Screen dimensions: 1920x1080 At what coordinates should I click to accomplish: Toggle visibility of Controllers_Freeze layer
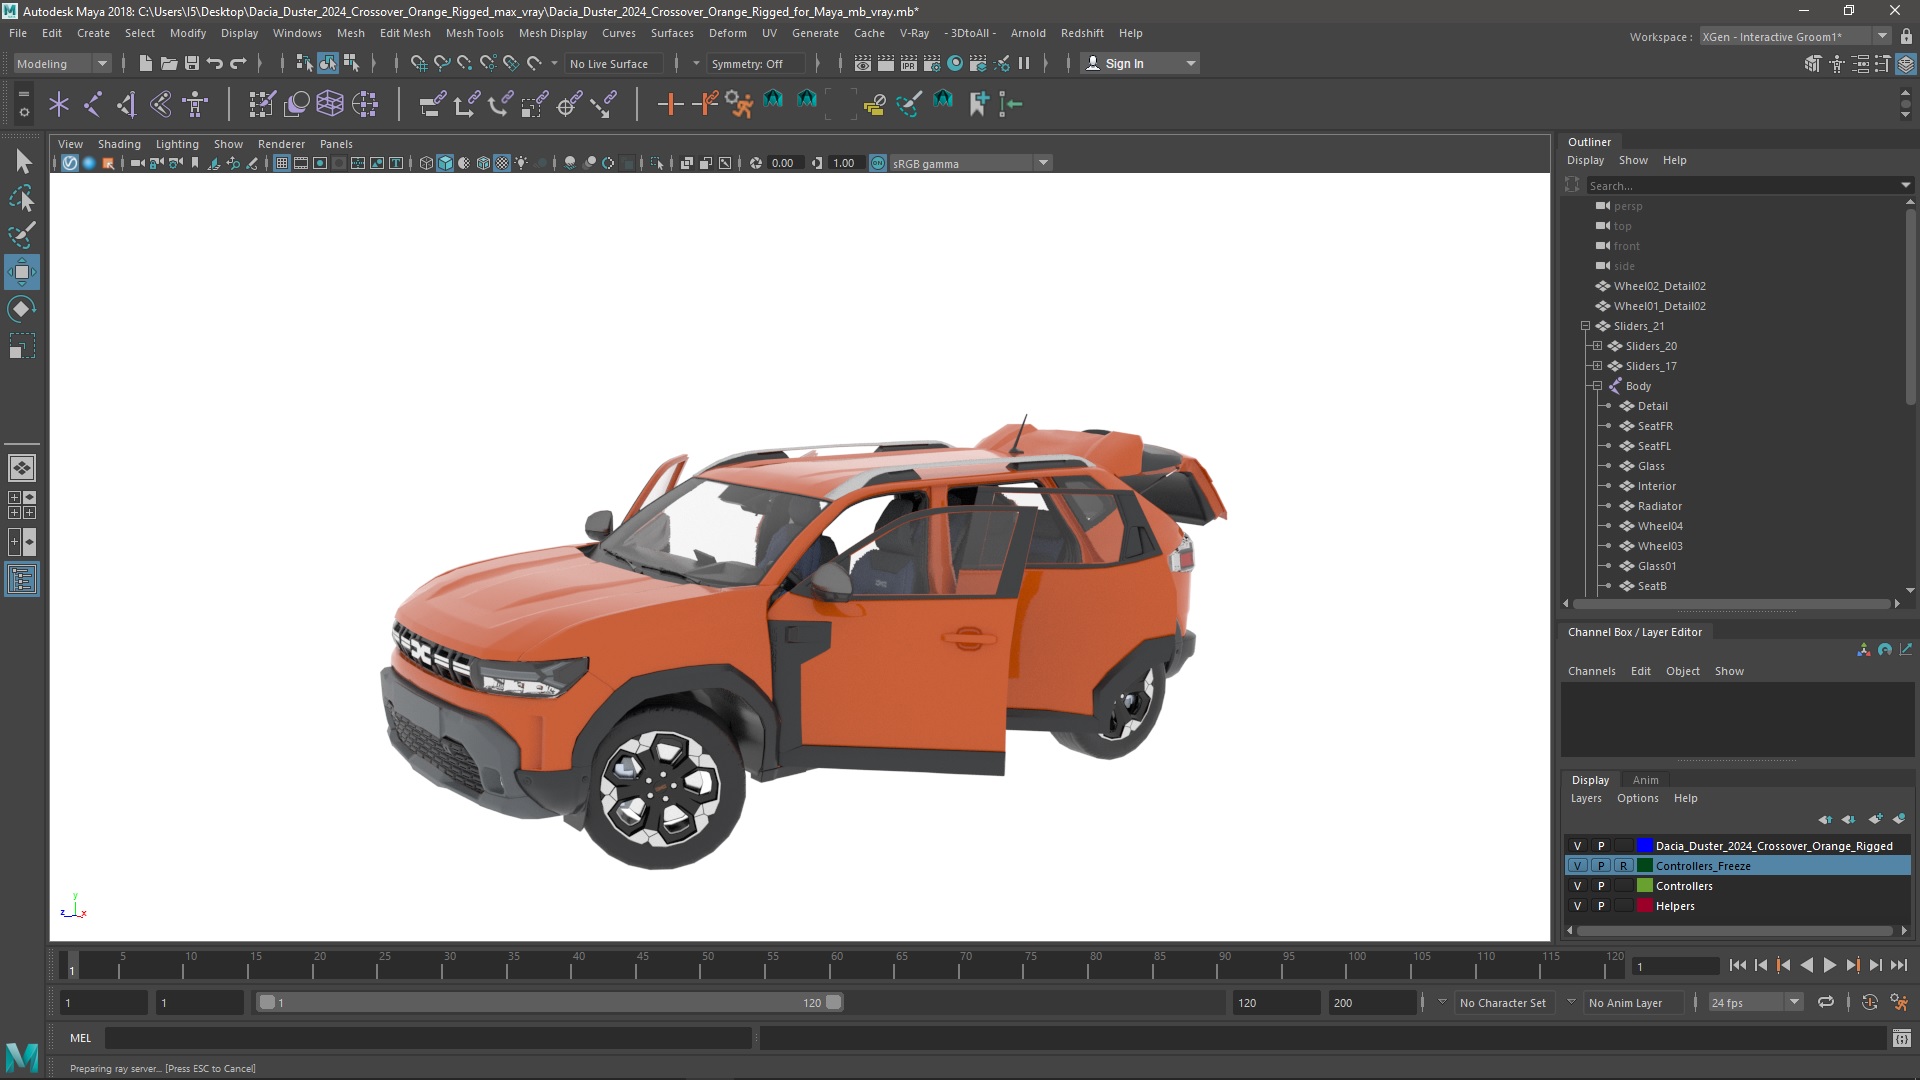tap(1578, 866)
